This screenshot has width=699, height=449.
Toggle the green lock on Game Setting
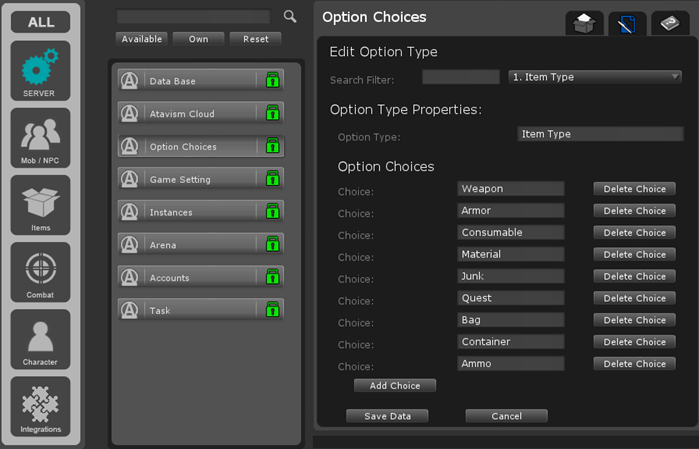[271, 179]
